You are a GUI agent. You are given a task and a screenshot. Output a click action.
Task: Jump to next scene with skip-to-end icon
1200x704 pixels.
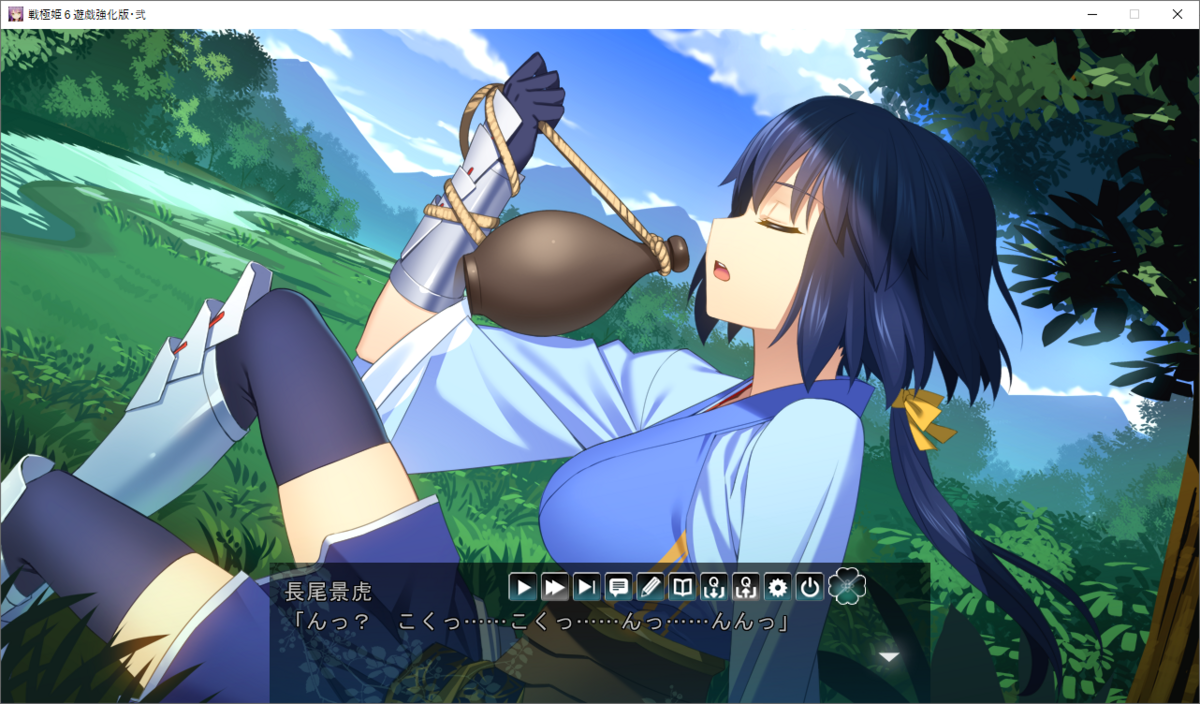click(x=587, y=587)
